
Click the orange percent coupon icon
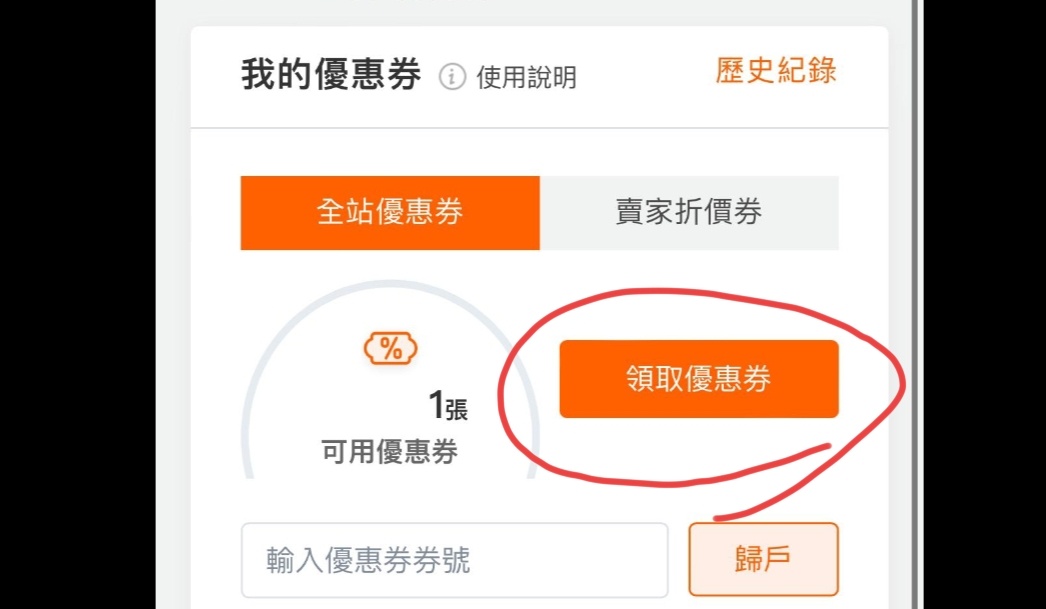390,349
